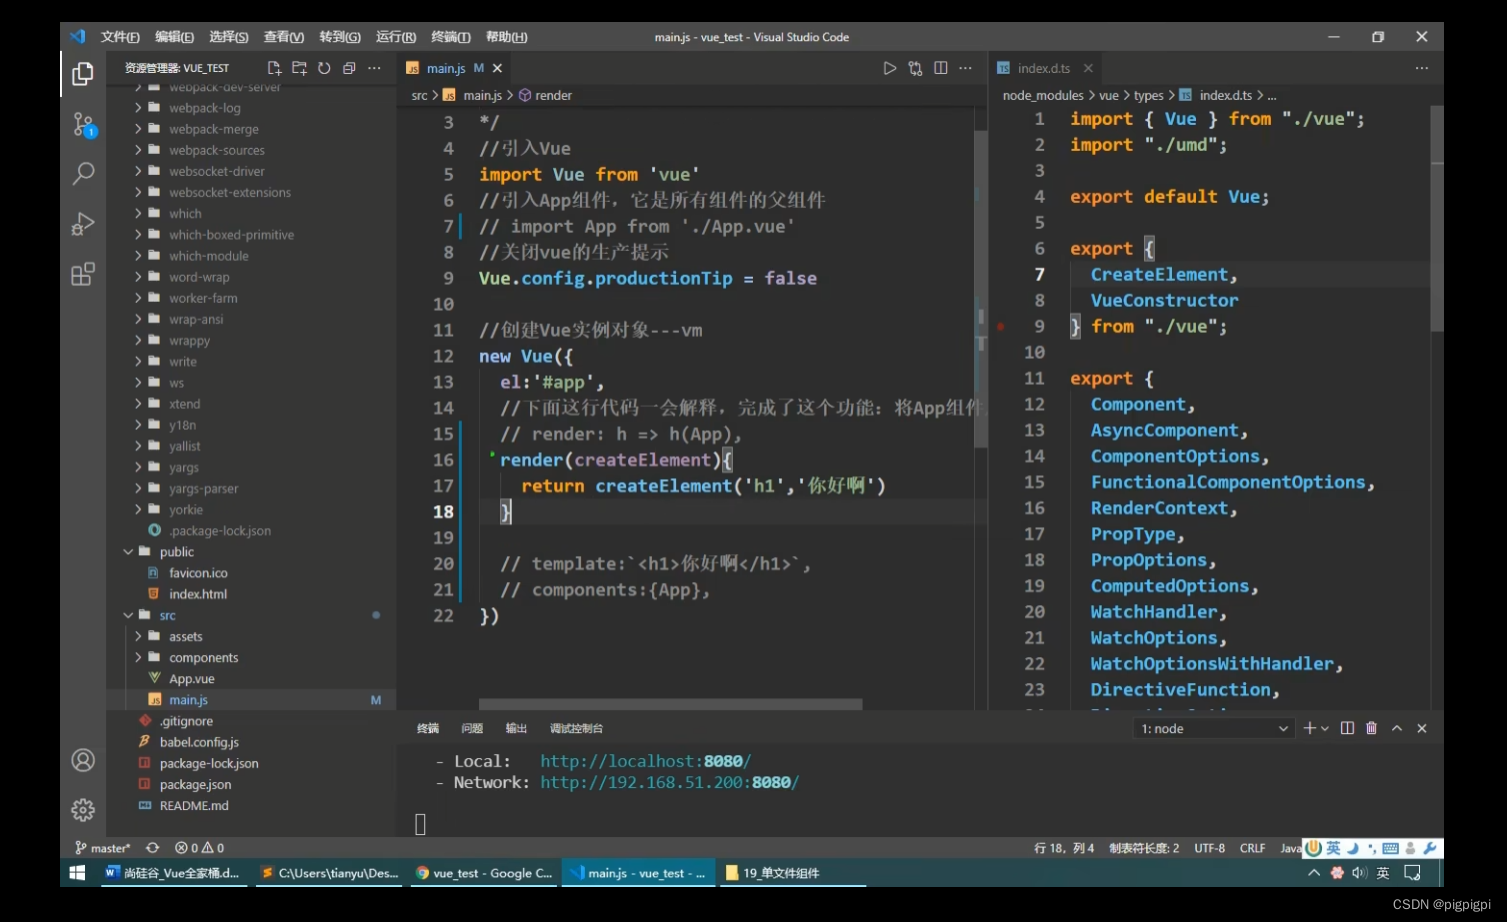The height and width of the screenshot is (922, 1507).
Task: Open the 编辑(E) menu
Action: click(174, 37)
